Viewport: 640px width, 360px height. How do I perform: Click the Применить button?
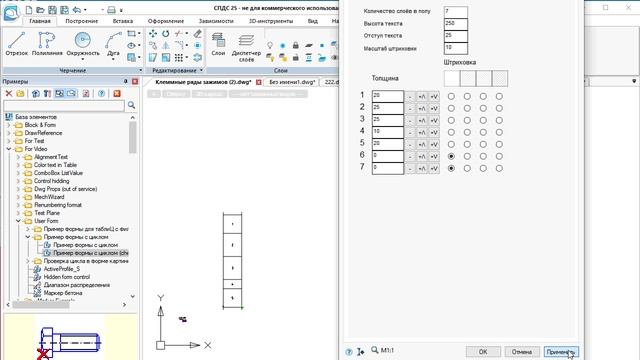[561, 351]
